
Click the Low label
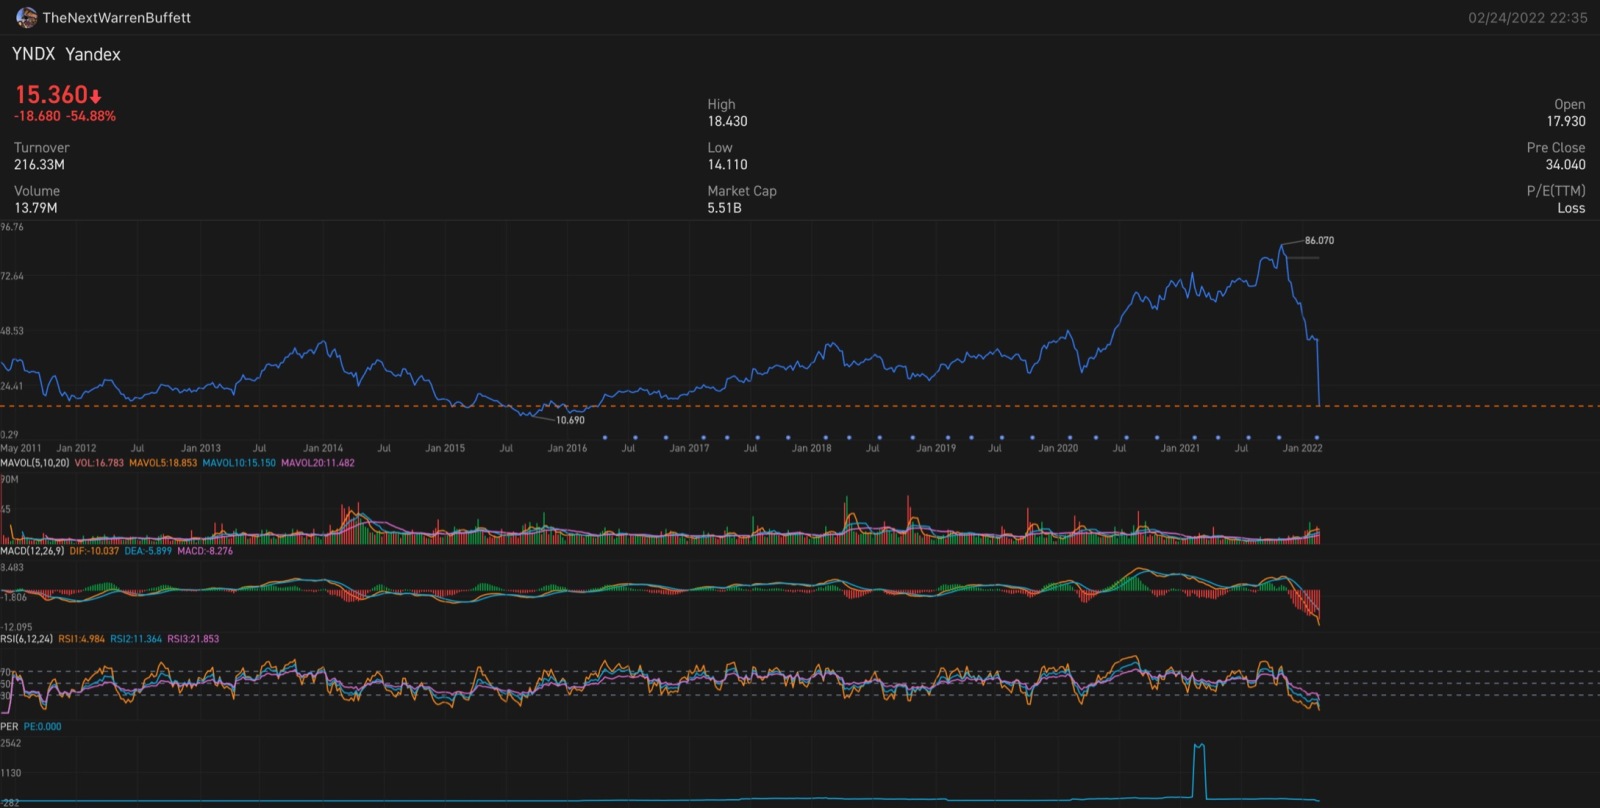click(x=720, y=147)
